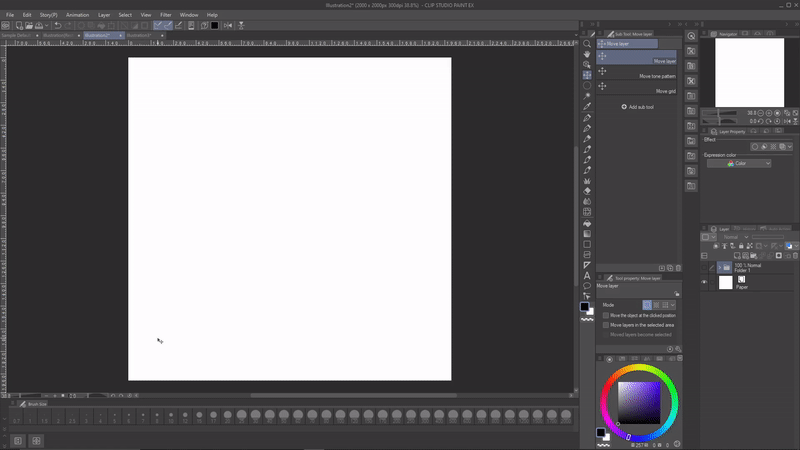Screen dimensions: 800x450
Task: Toggle visibility eye of Paper layer
Action: (704, 282)
